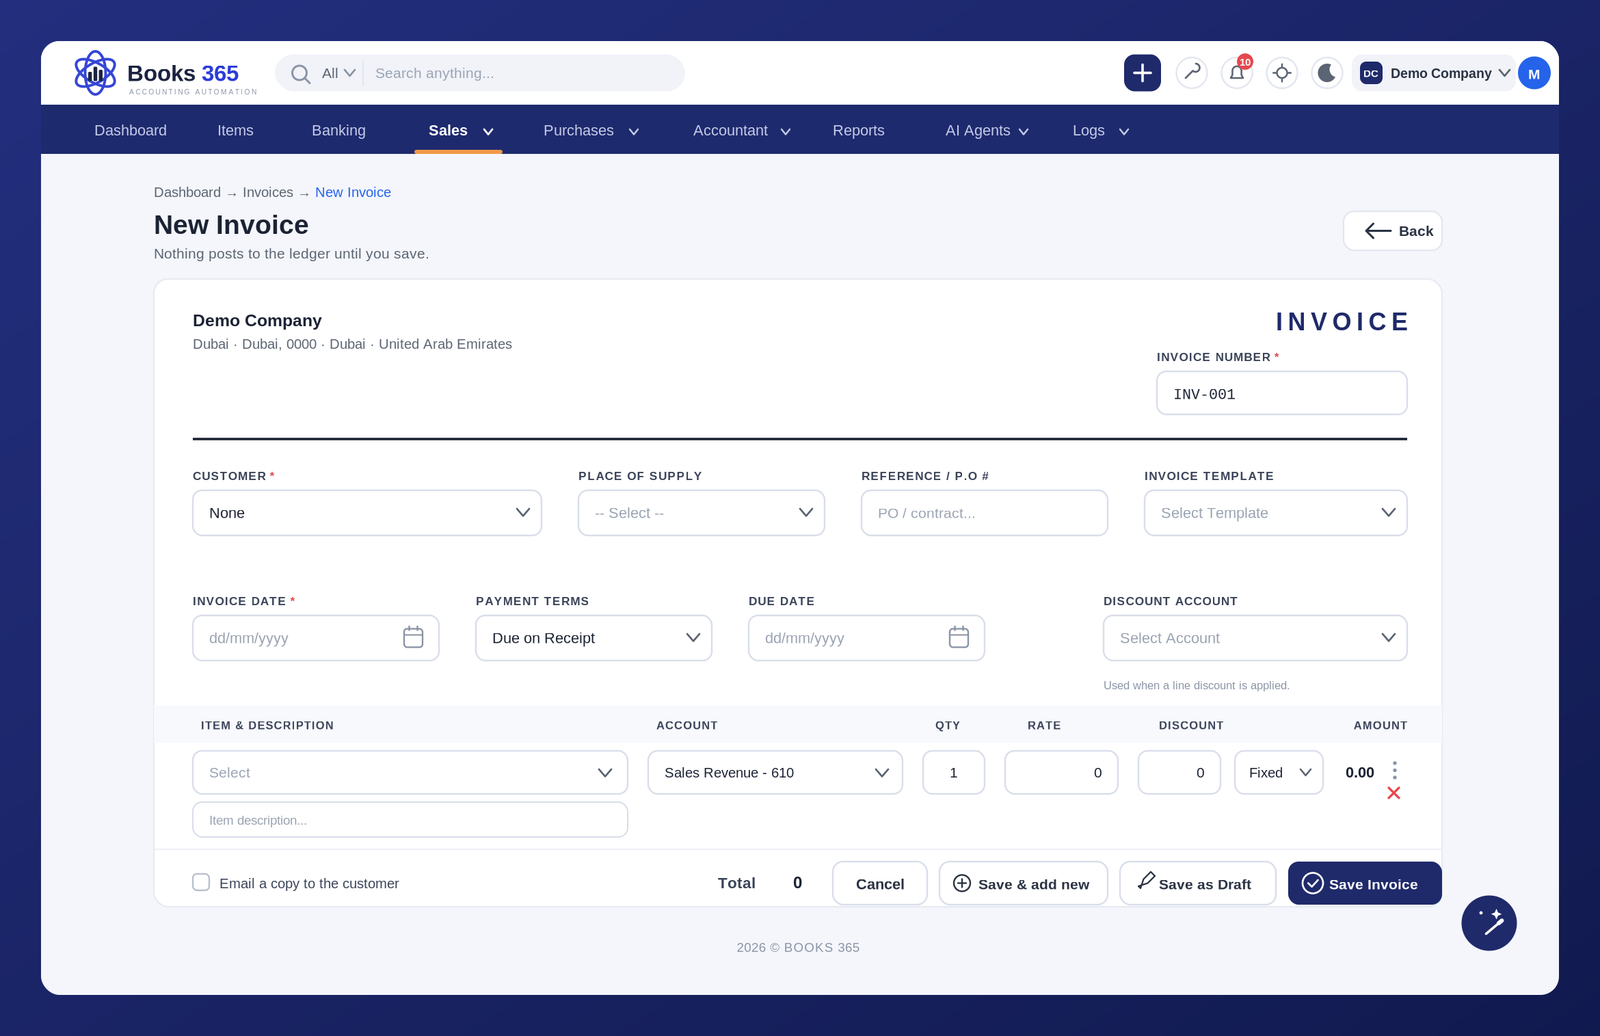
Task: Expand the Demo Company switcher
Action: 1433,73
